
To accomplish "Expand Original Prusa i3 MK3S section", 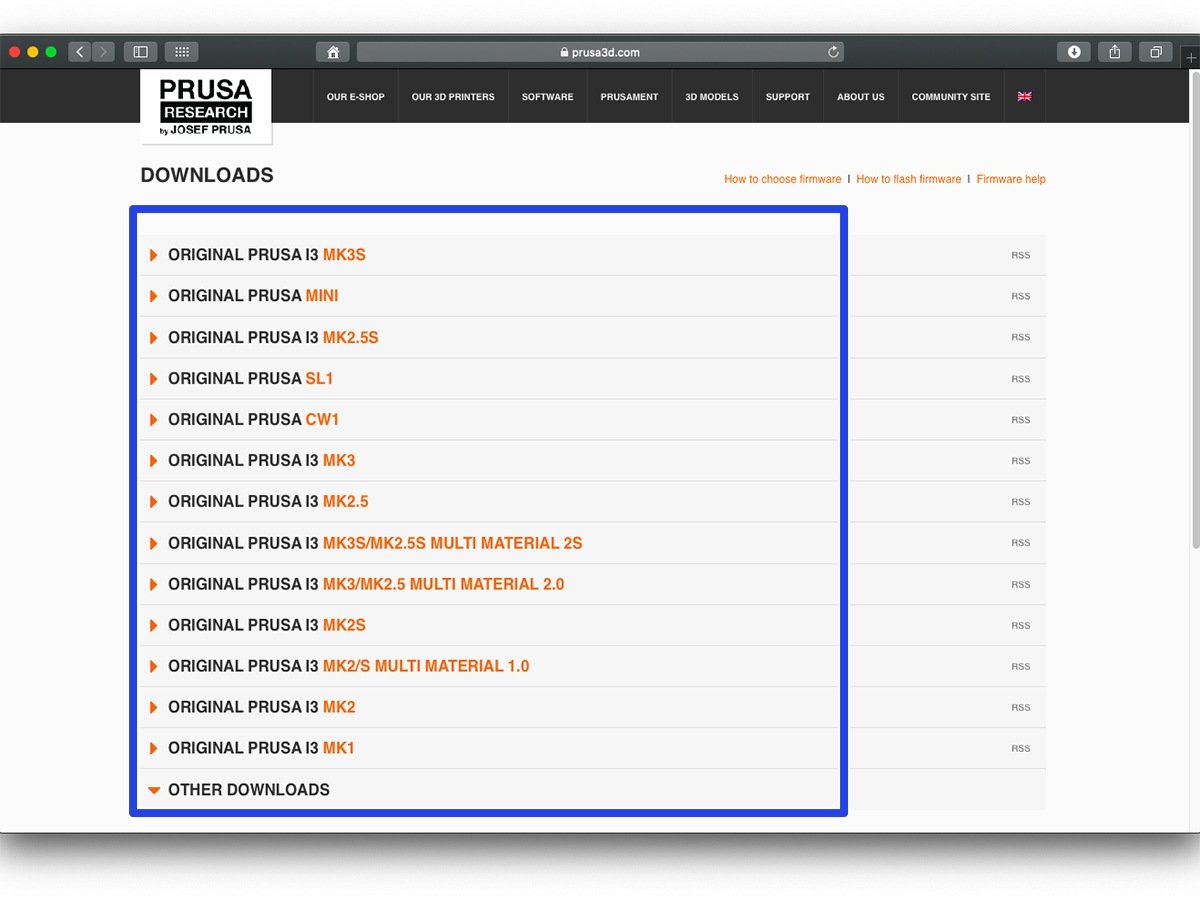I will (x=266, y=255).
